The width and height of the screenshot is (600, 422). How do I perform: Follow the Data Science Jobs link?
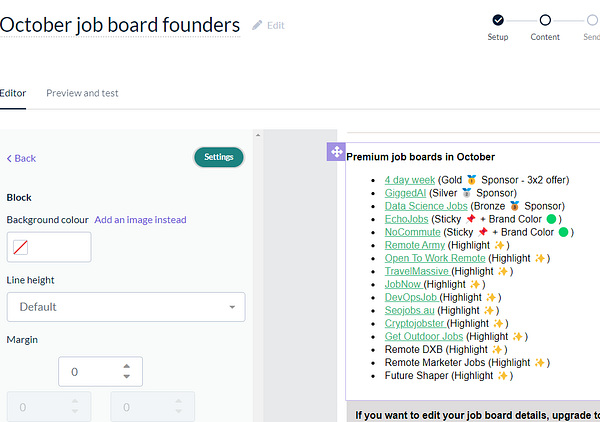point(426,206)
